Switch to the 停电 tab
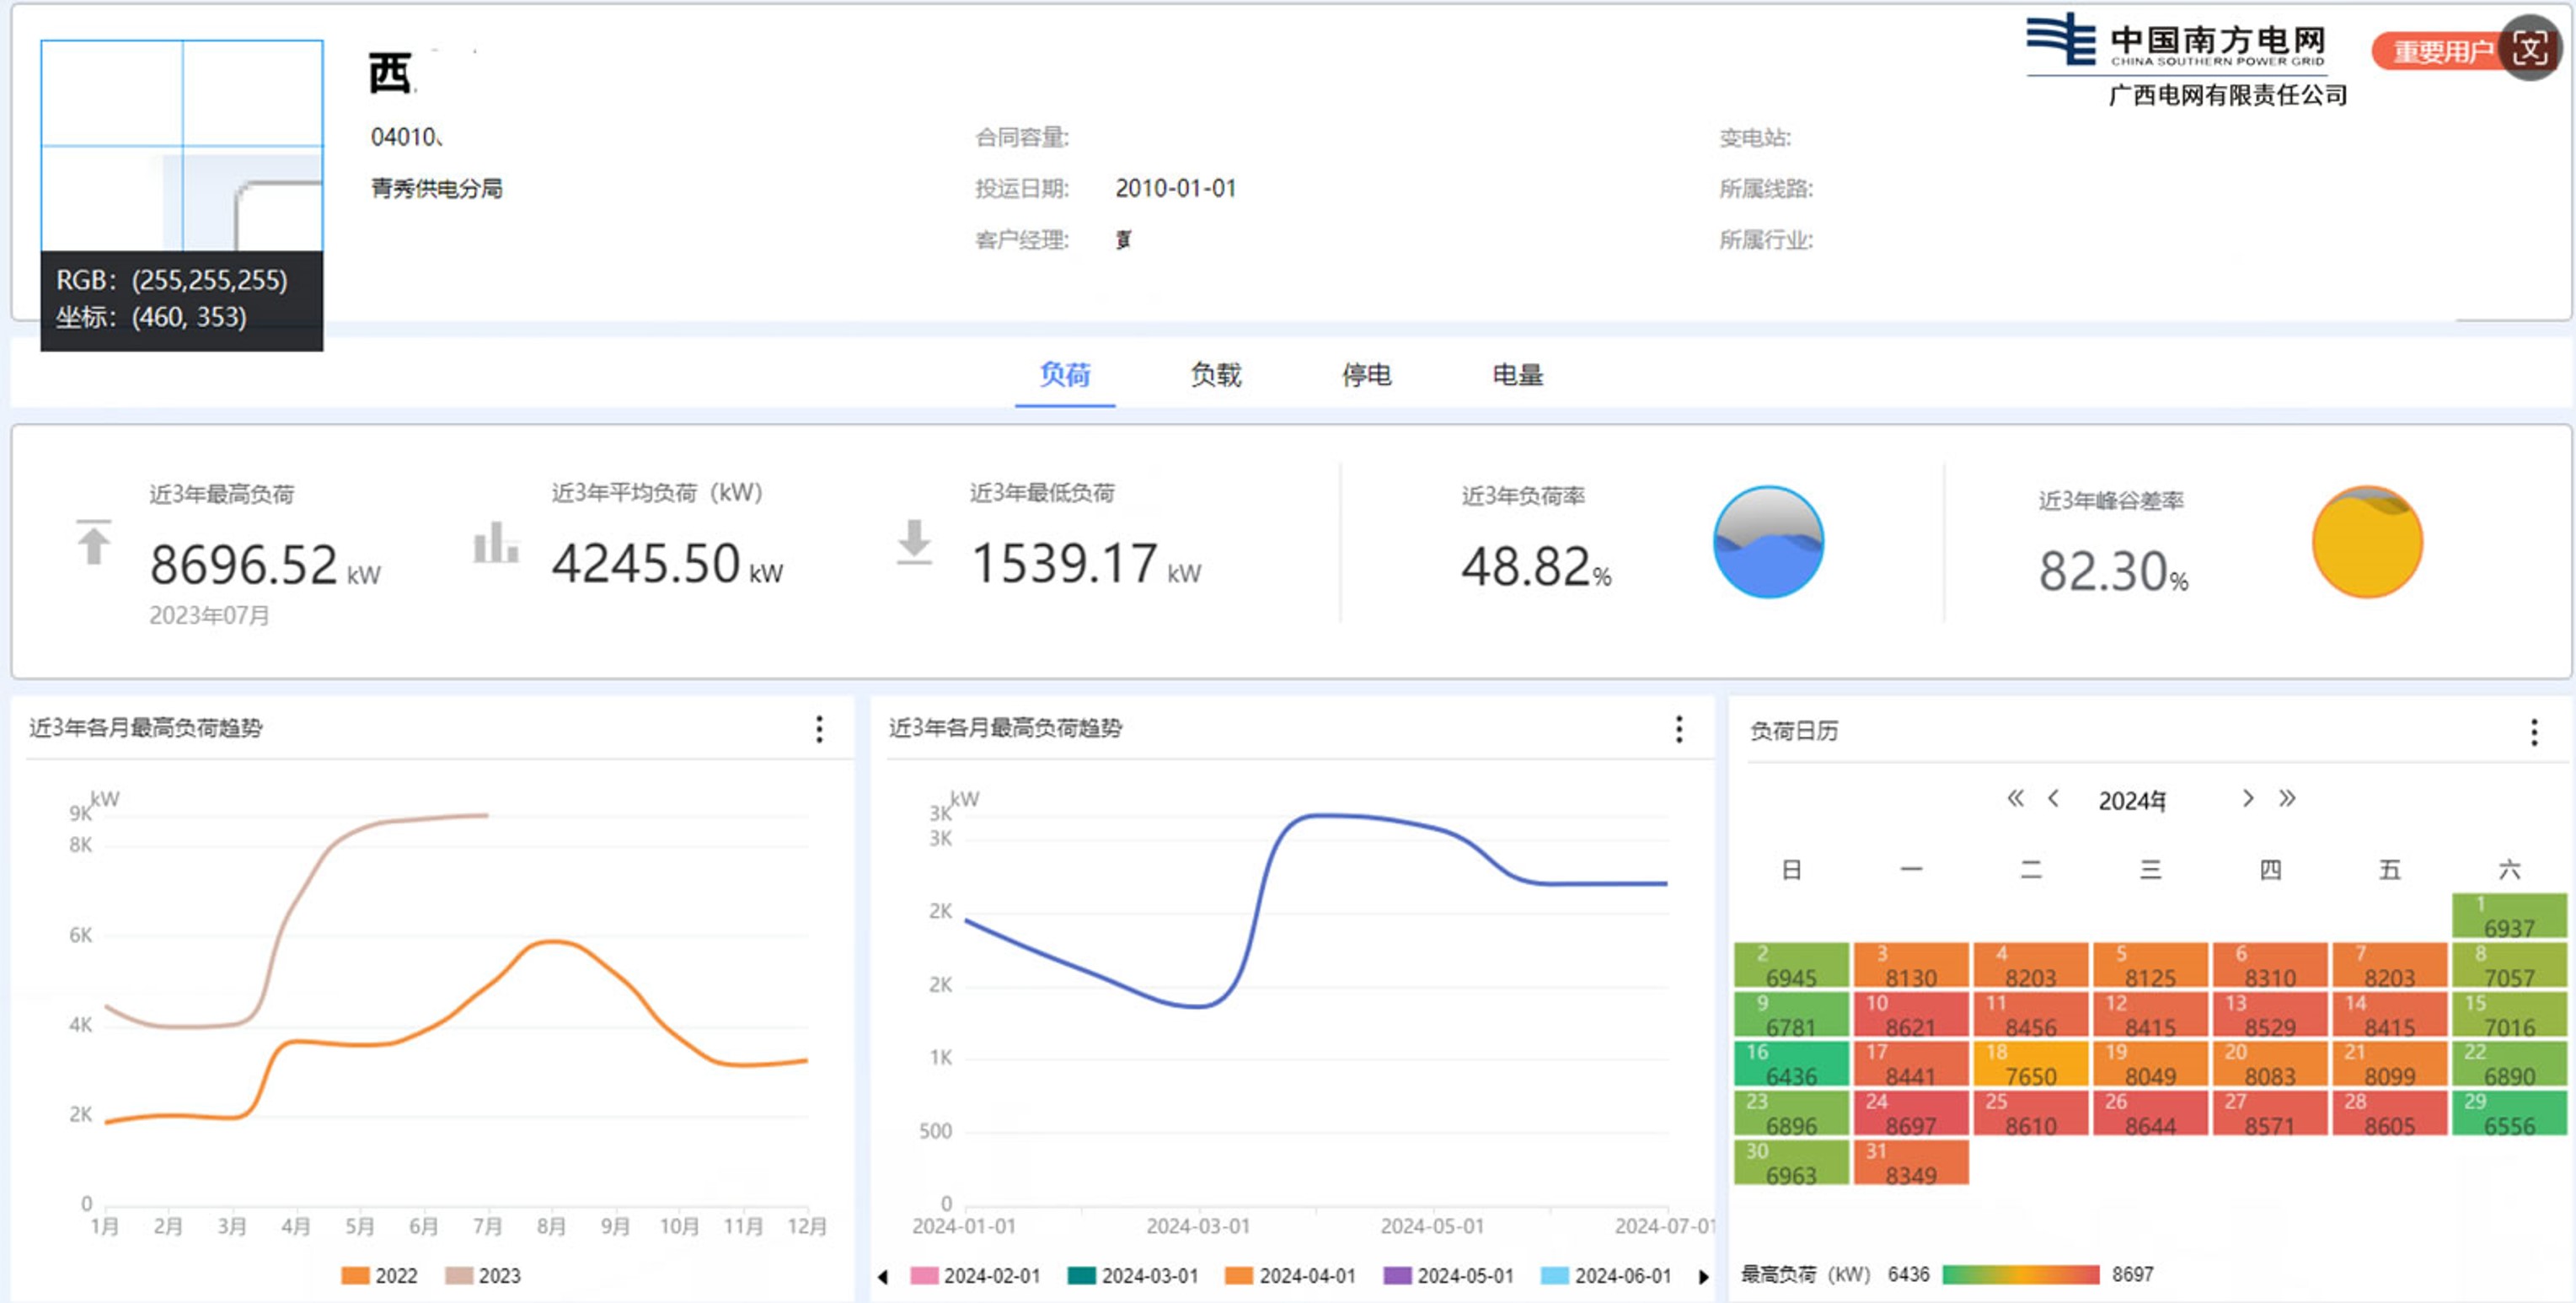 (x=1366, y=375)
